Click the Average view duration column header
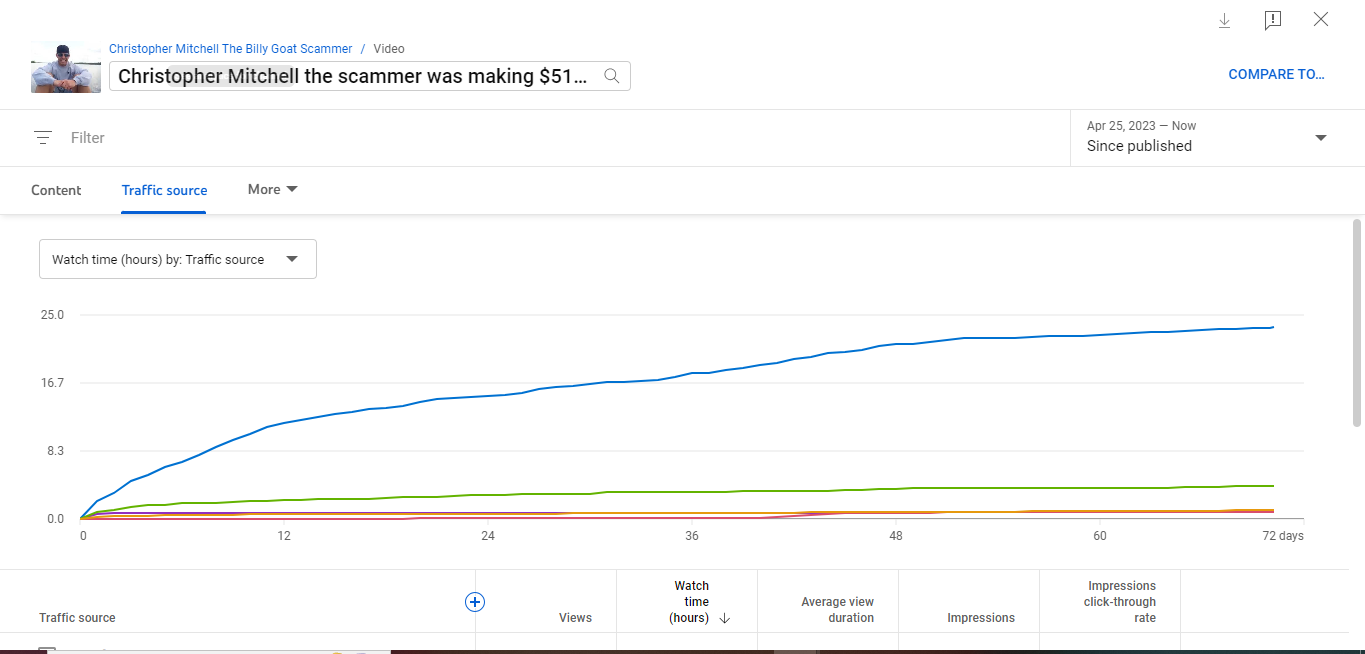This screenshot has width=1365, height=654. [837, 610]
